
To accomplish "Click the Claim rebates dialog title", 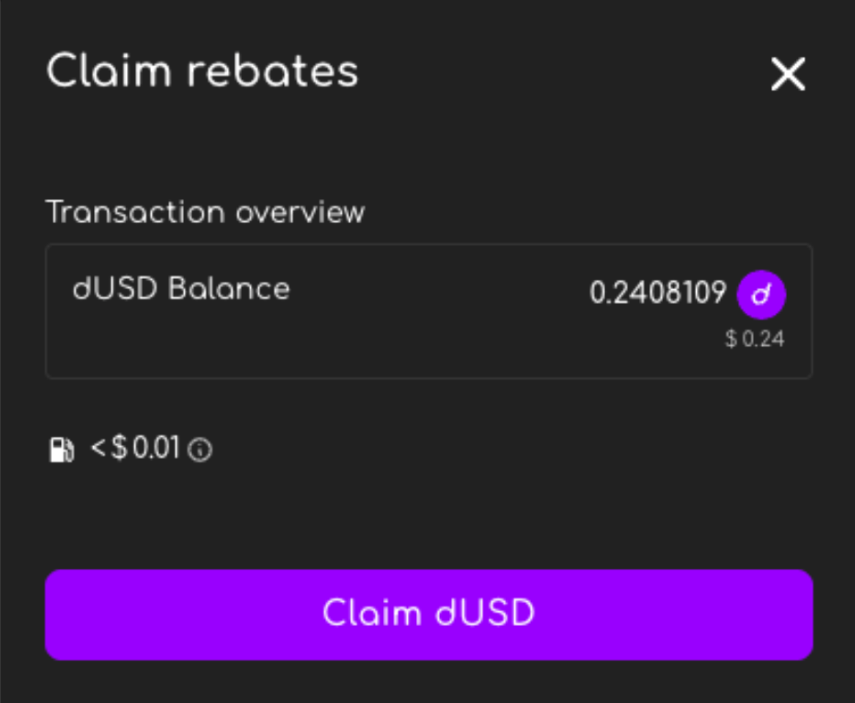I will click(x=202, y=72).
